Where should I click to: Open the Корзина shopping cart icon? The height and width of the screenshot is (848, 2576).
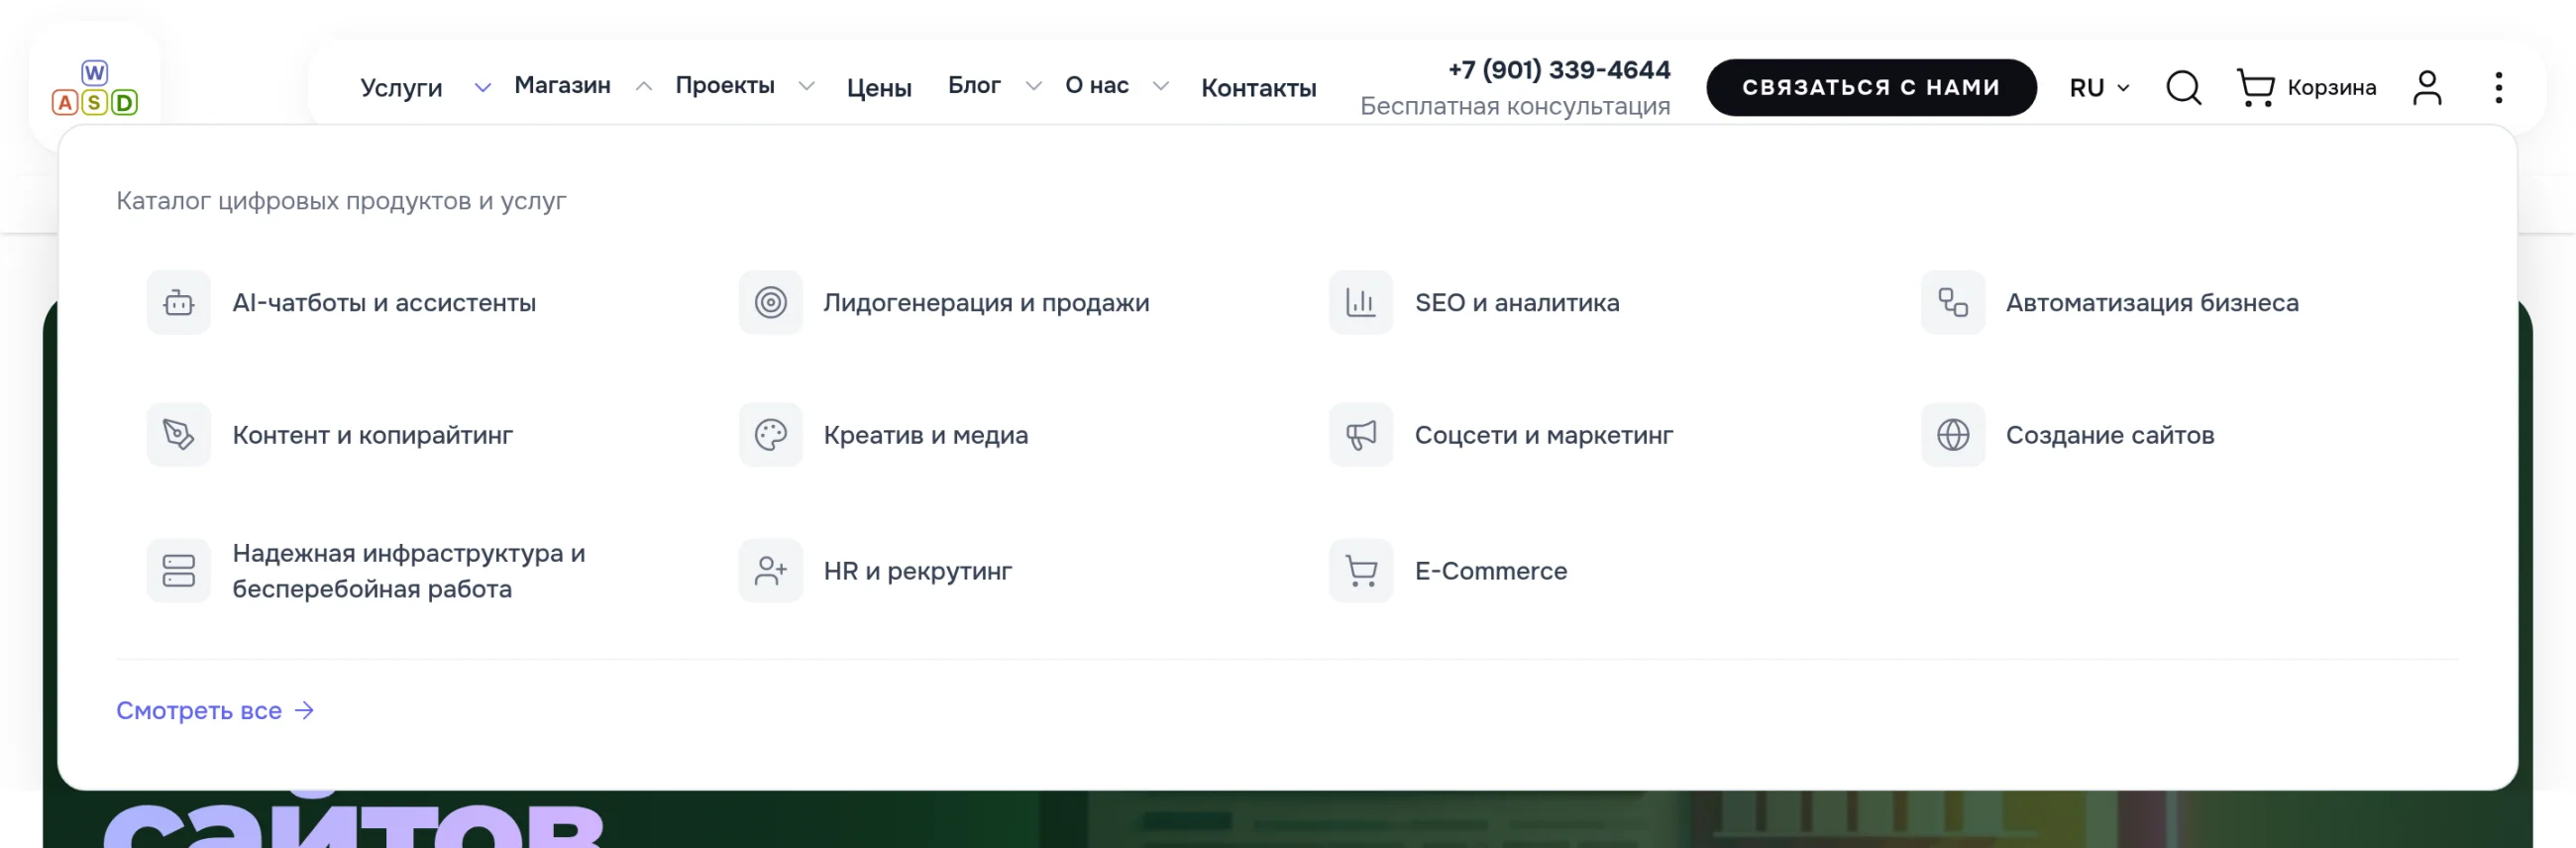pyautogui.click(x=2255, y=88)
